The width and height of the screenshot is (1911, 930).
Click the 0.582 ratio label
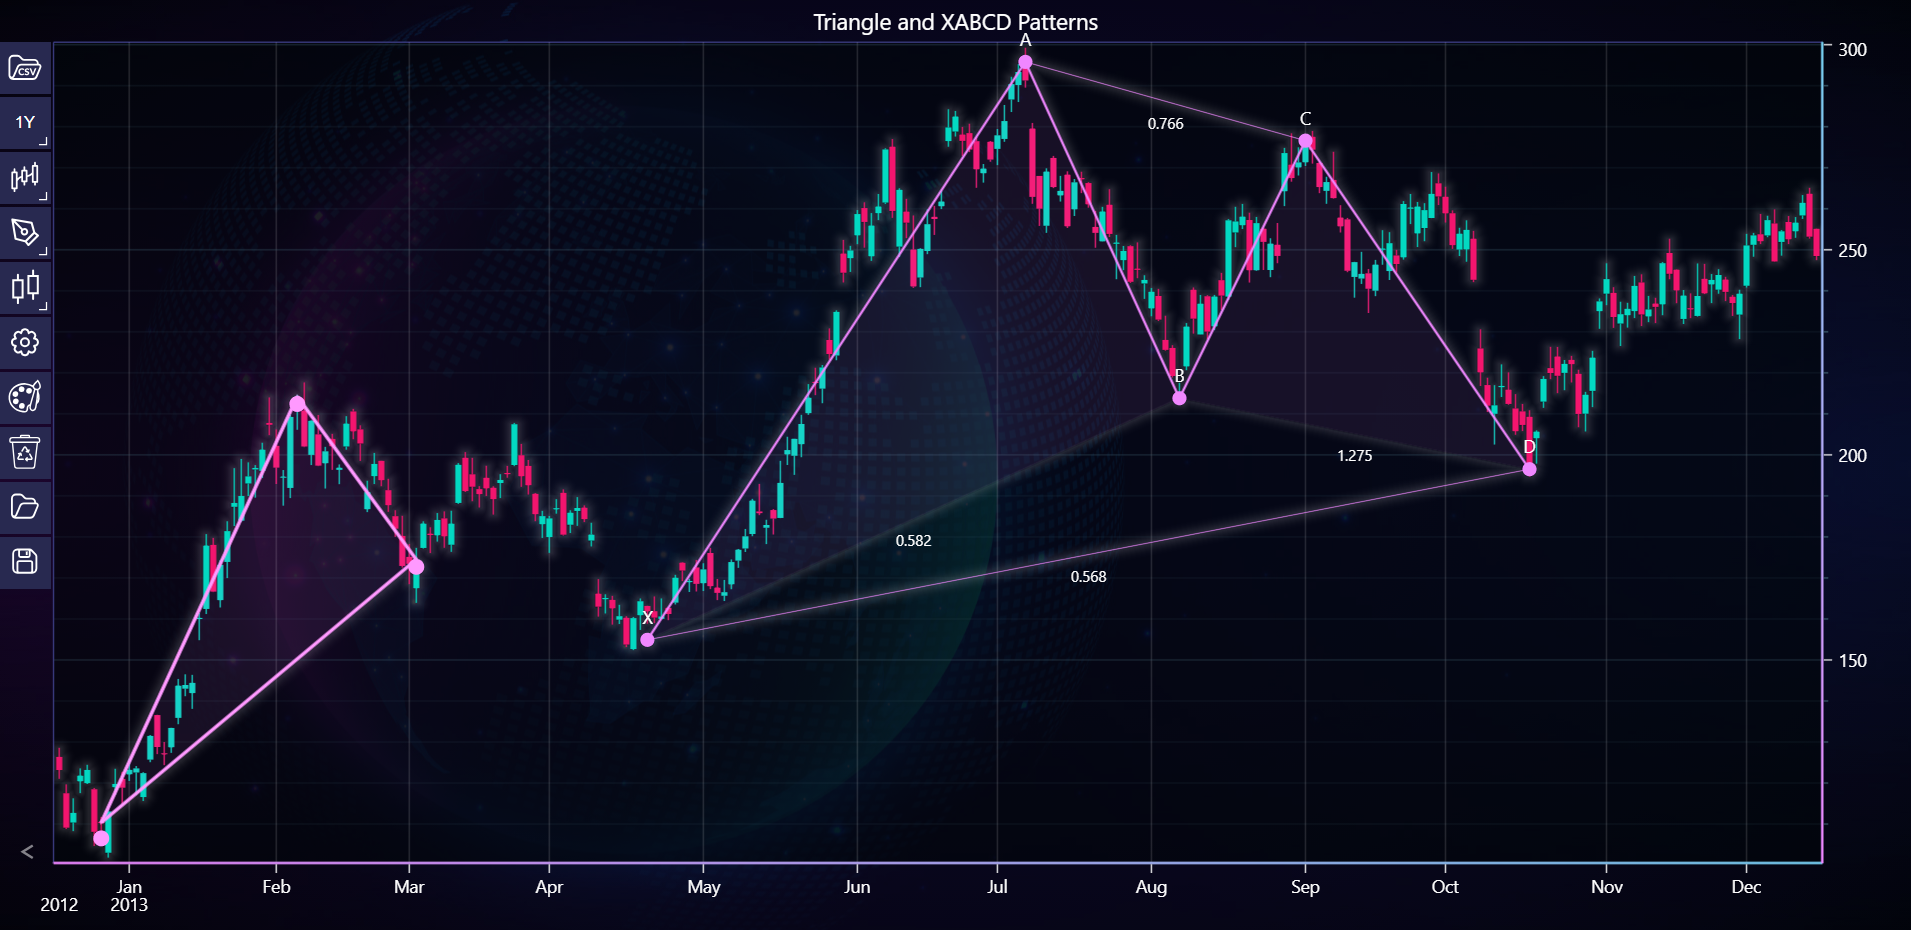913,541
